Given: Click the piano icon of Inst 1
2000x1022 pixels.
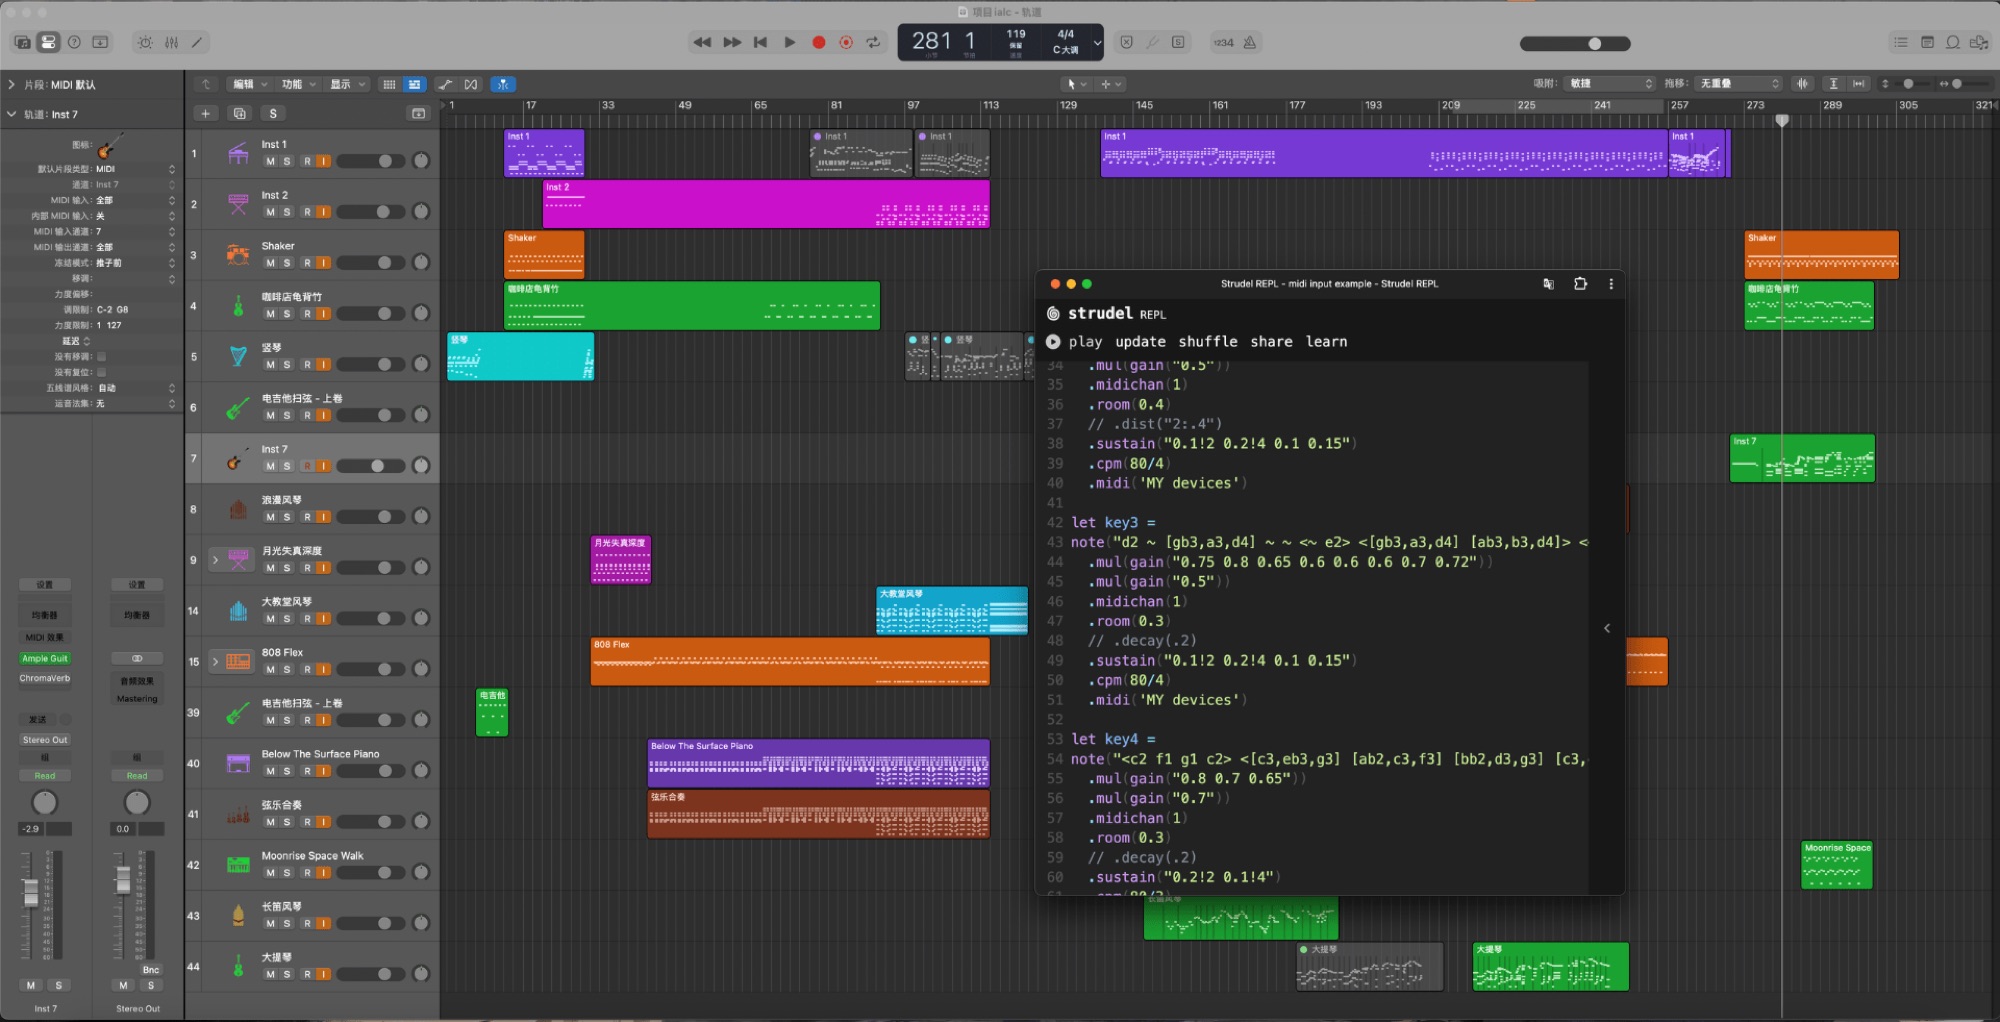Looking at the screenshot, I should (x=238, y=154).
